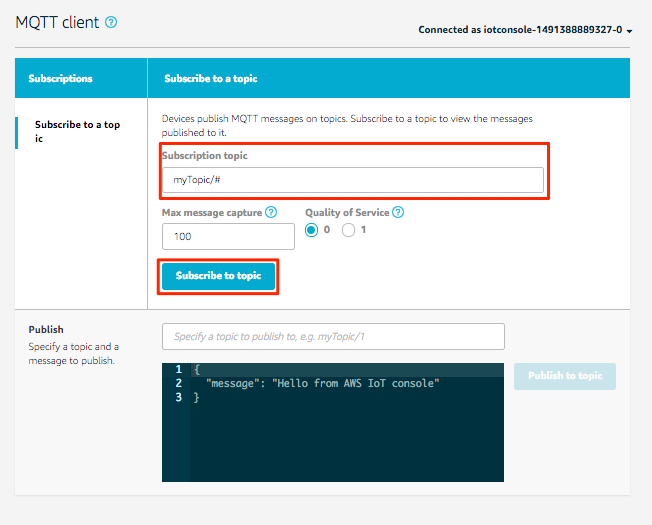Screen dimensions: 652x525
Task: Focus the Subscription topic input field
Action: coord(353,180)
